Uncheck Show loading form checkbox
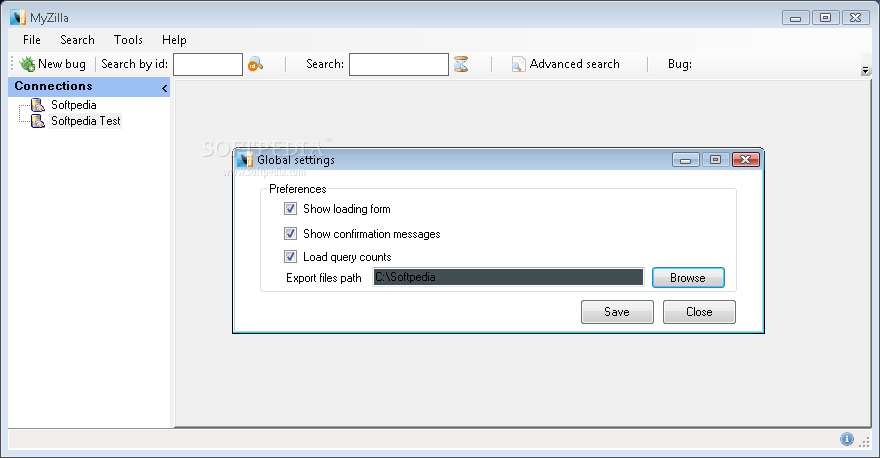This screenshot has height=458, width=880. (290, 209)
